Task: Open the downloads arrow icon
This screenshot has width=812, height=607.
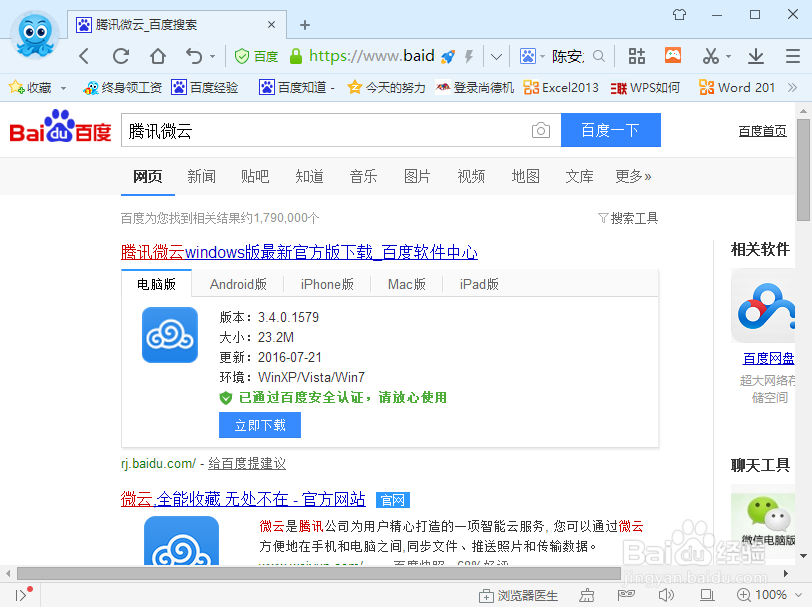Action: point(756,56)
